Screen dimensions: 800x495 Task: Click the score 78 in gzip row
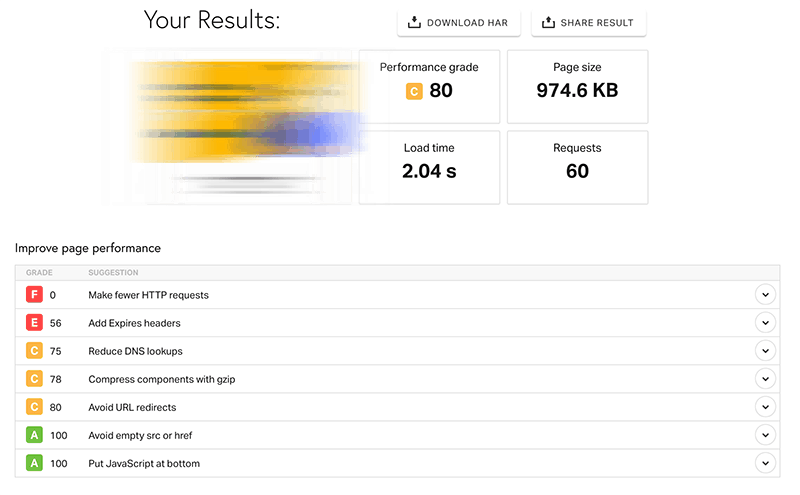click(x=56, y=379)
